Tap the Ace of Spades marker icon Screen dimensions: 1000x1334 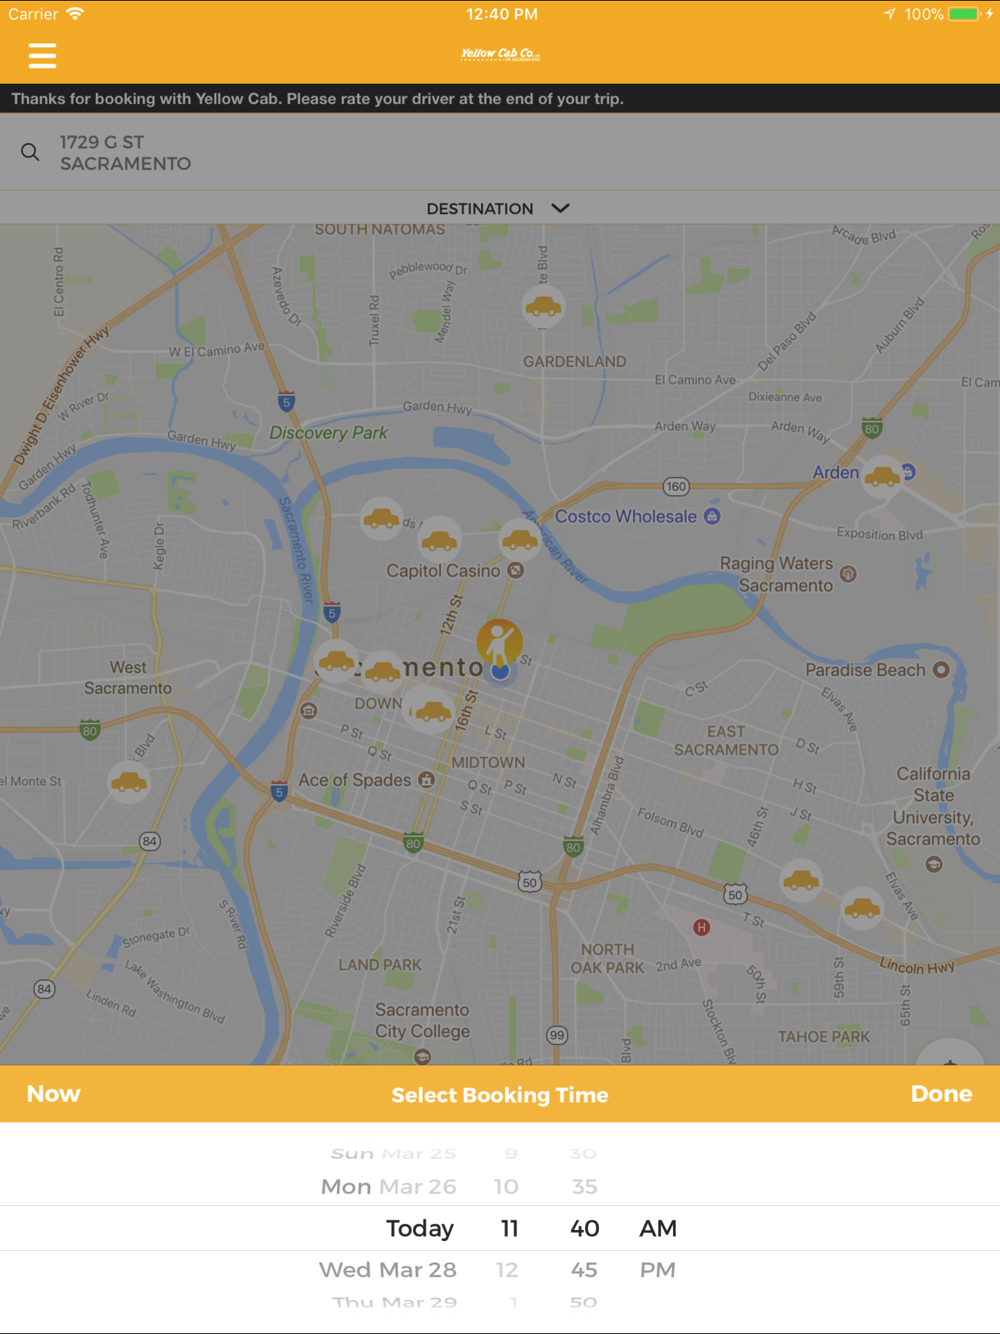tap(426, 780)
